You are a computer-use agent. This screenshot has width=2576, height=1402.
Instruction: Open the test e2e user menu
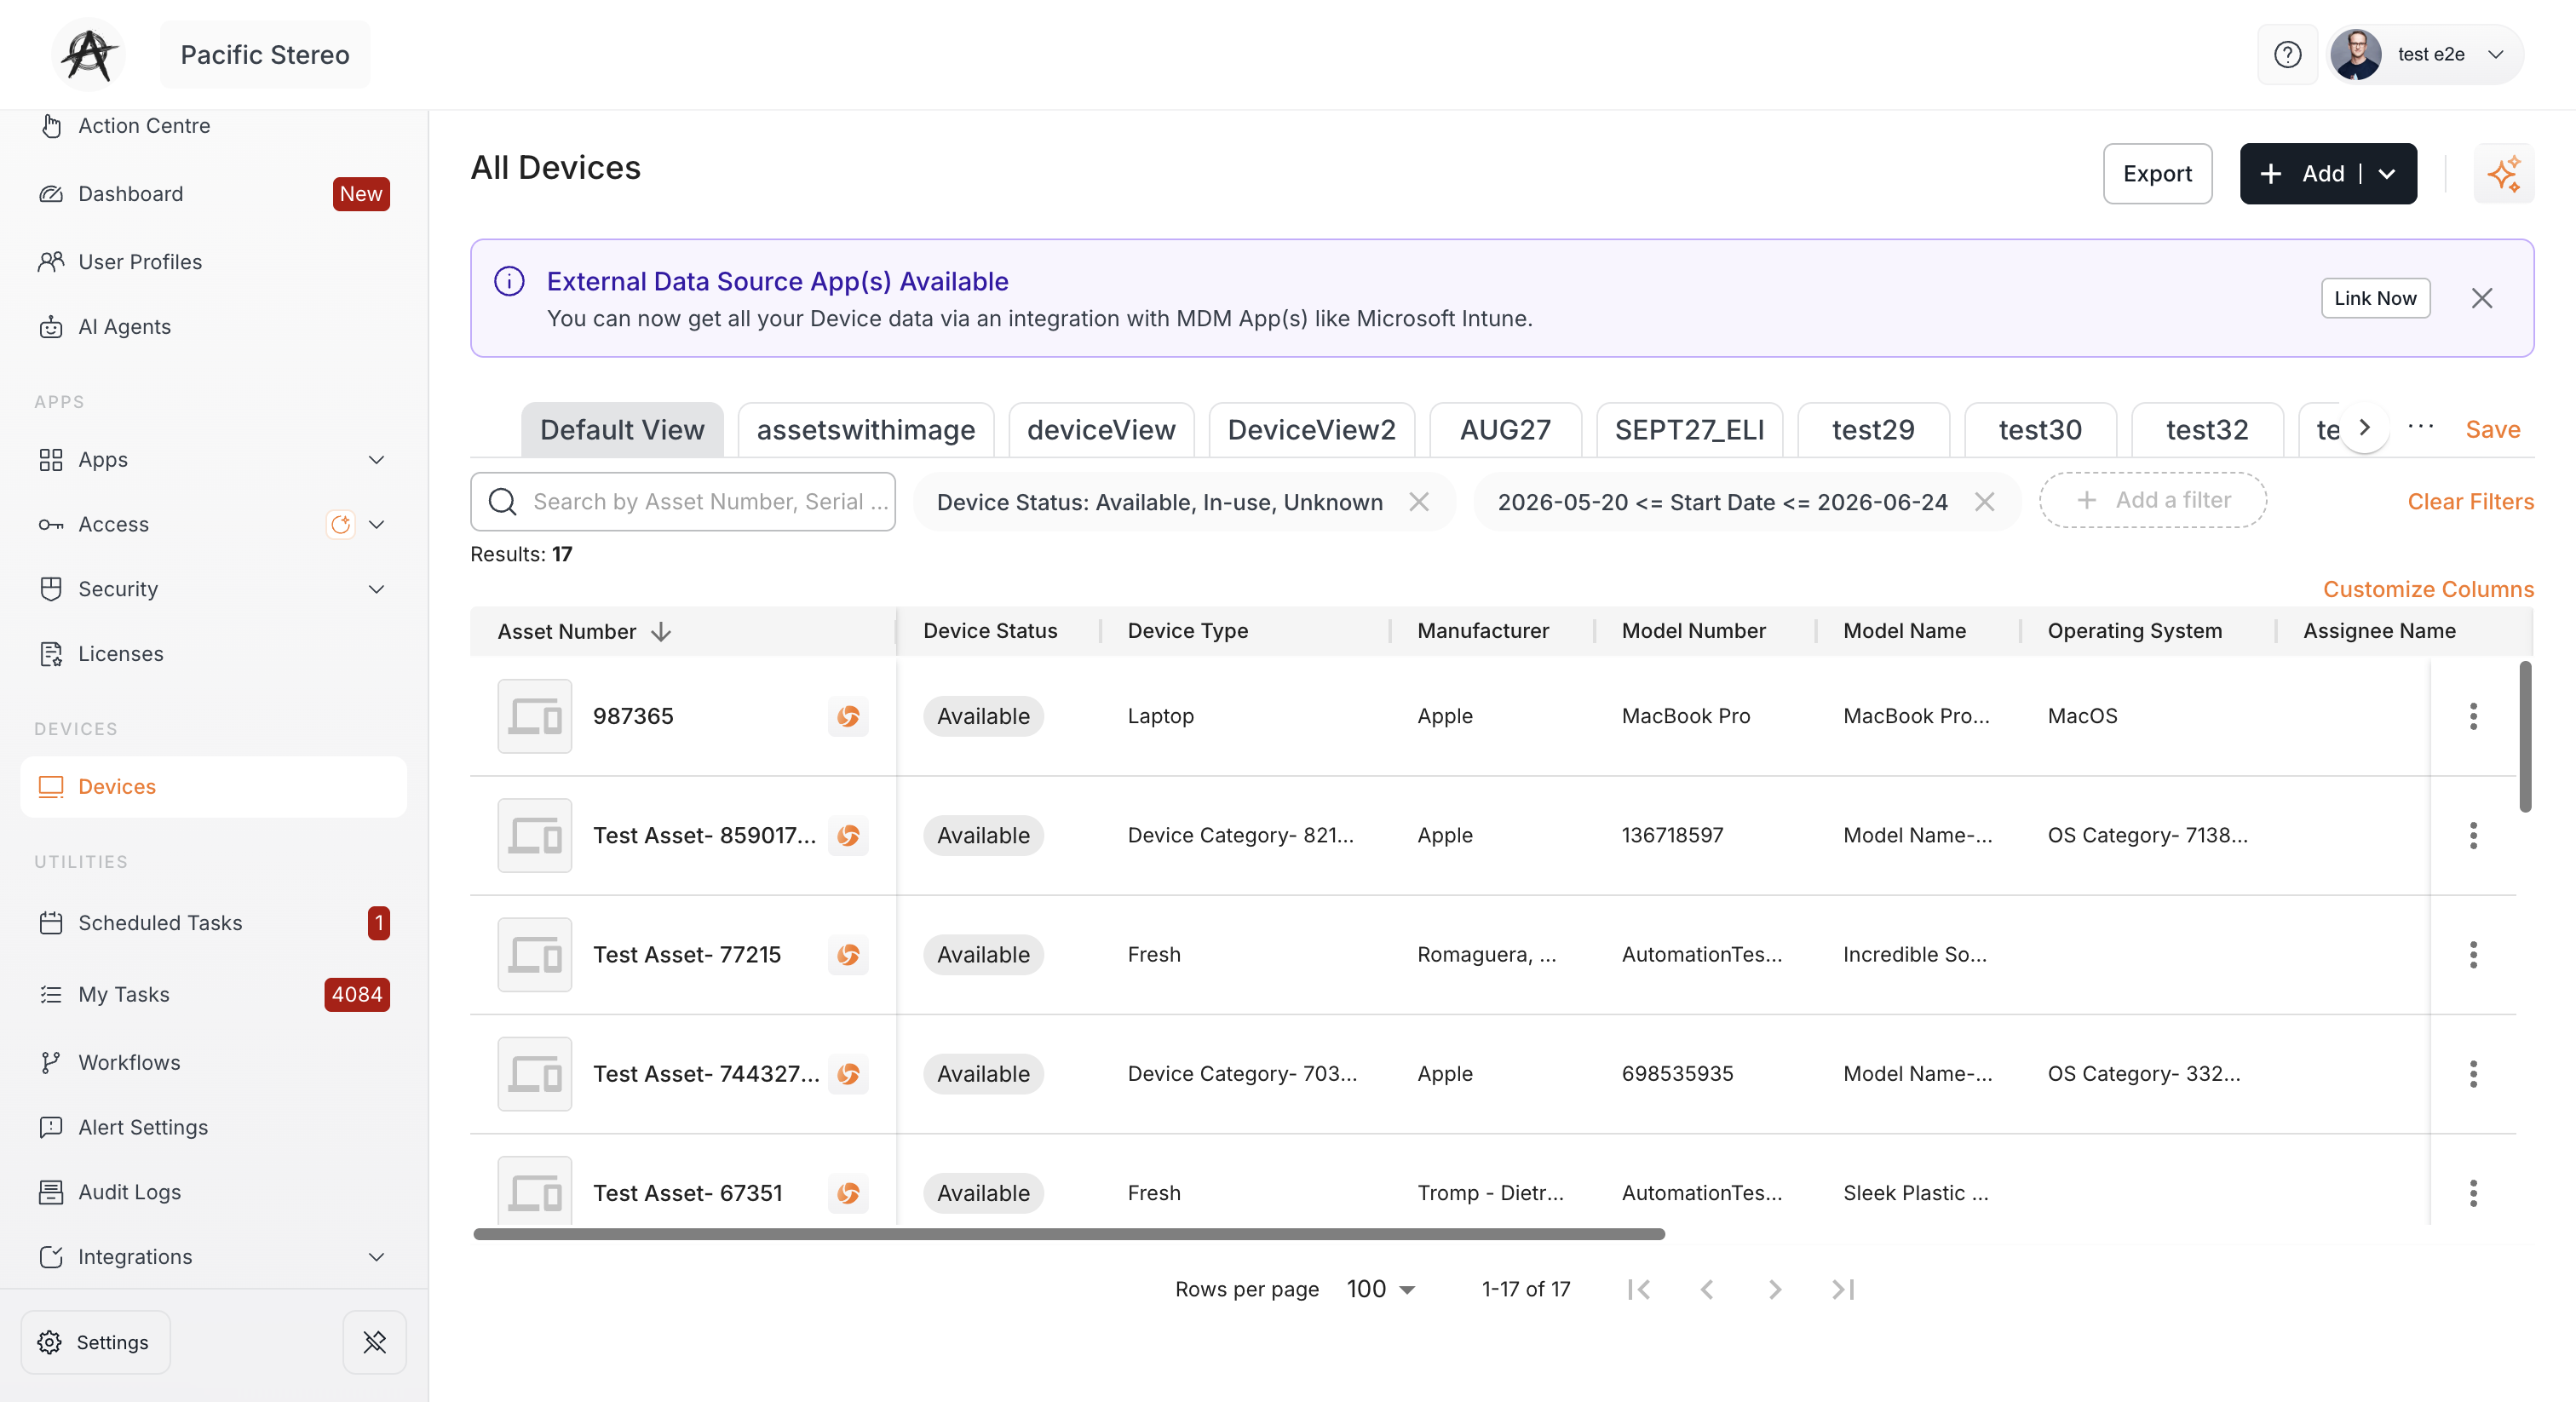tap(2425, 54)
